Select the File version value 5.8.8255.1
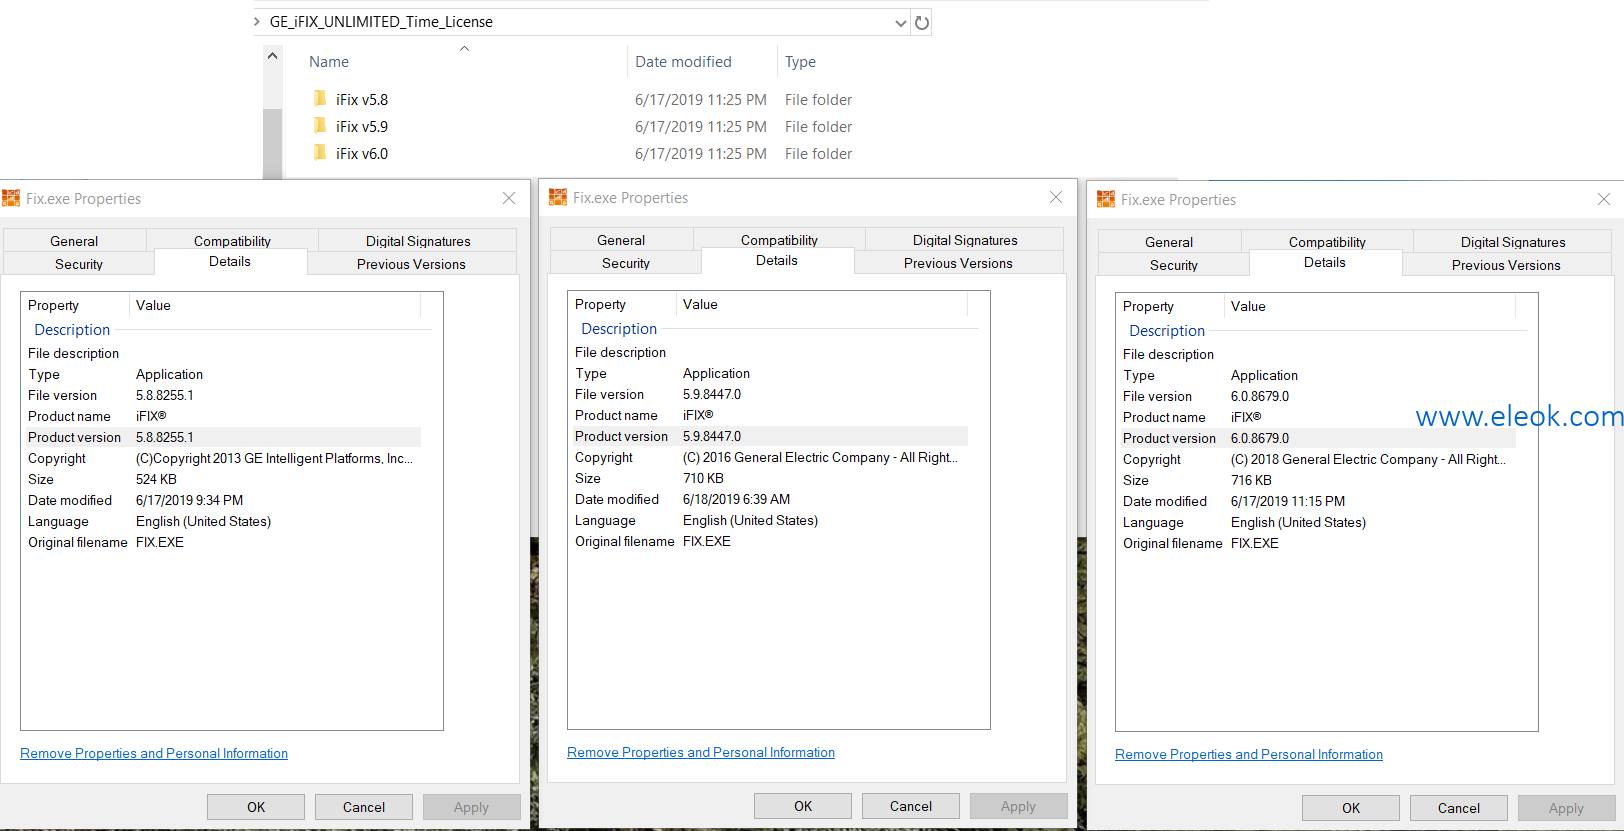Image resolution: width=1624 pixels, height=831 pixels. (165, 395)
